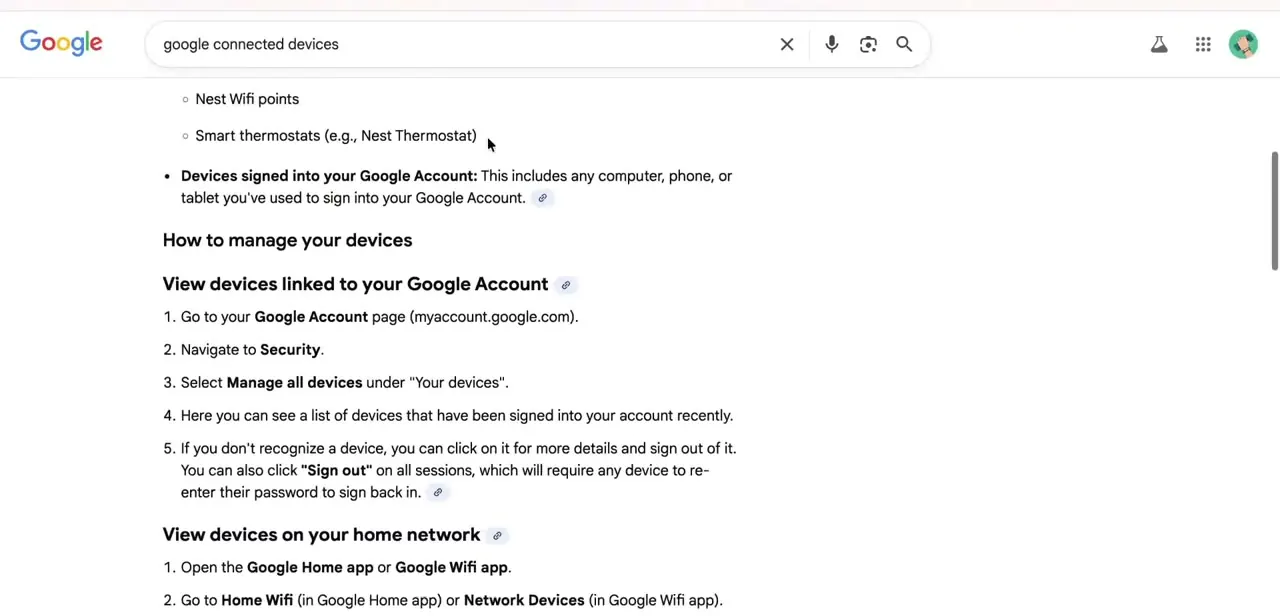
Task: Select the "Nest Wifi points" list item
Action: 247,99
